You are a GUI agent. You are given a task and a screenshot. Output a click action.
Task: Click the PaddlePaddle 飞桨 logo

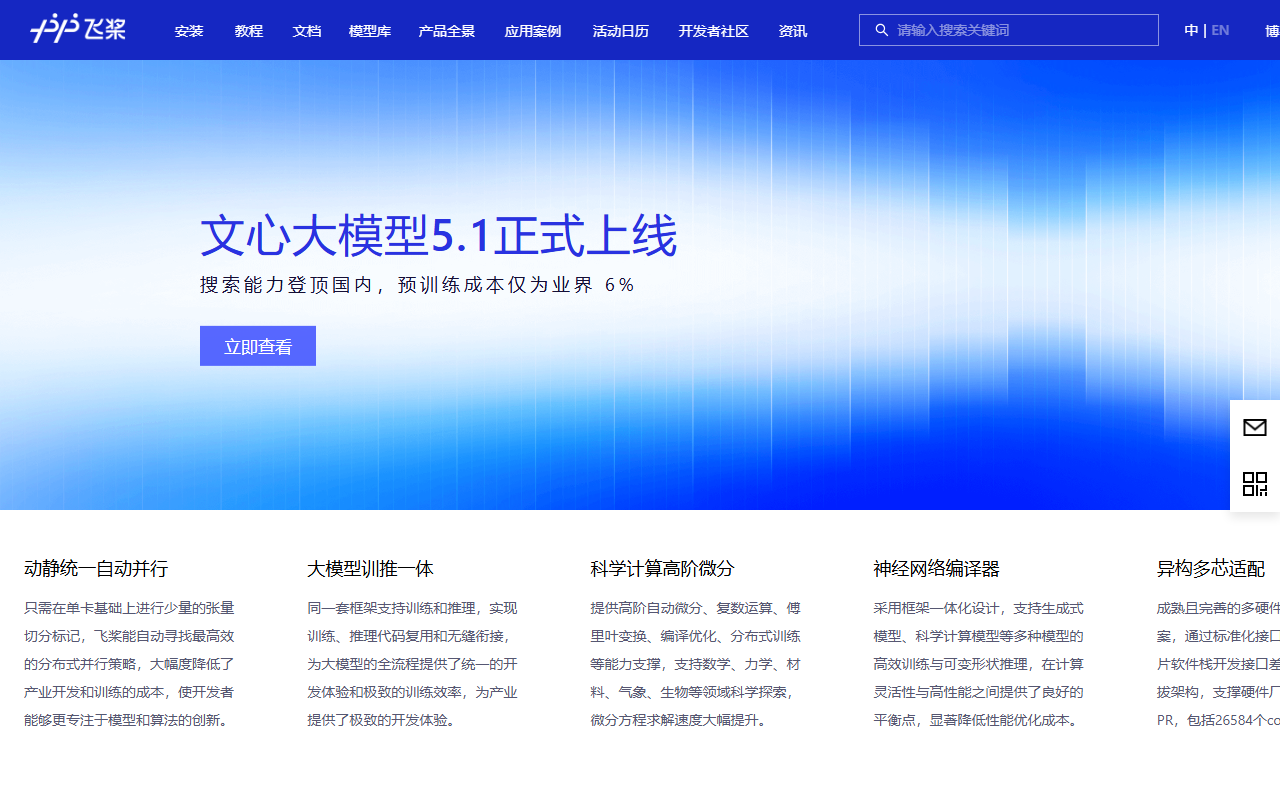[78, 29]
